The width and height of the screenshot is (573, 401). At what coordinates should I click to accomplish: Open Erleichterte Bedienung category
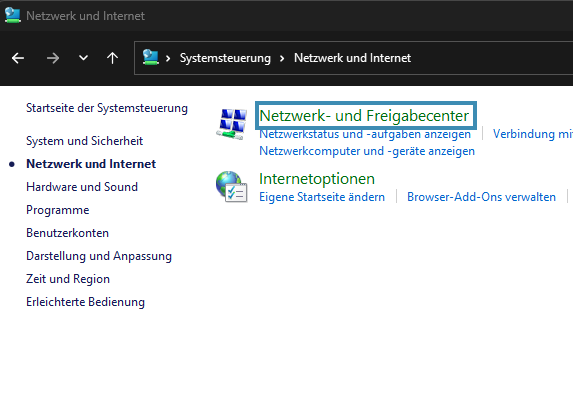click(86, 302)
